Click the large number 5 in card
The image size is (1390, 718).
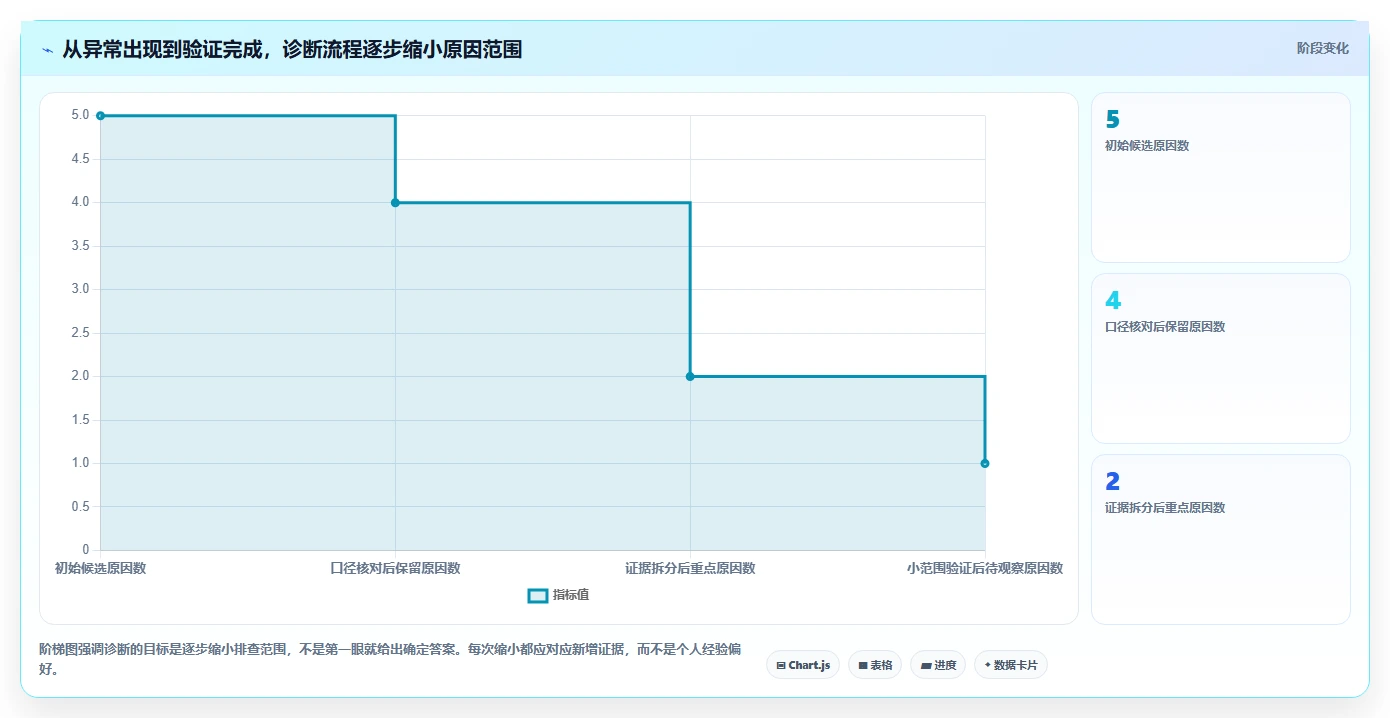click(x=1112, y=120)
